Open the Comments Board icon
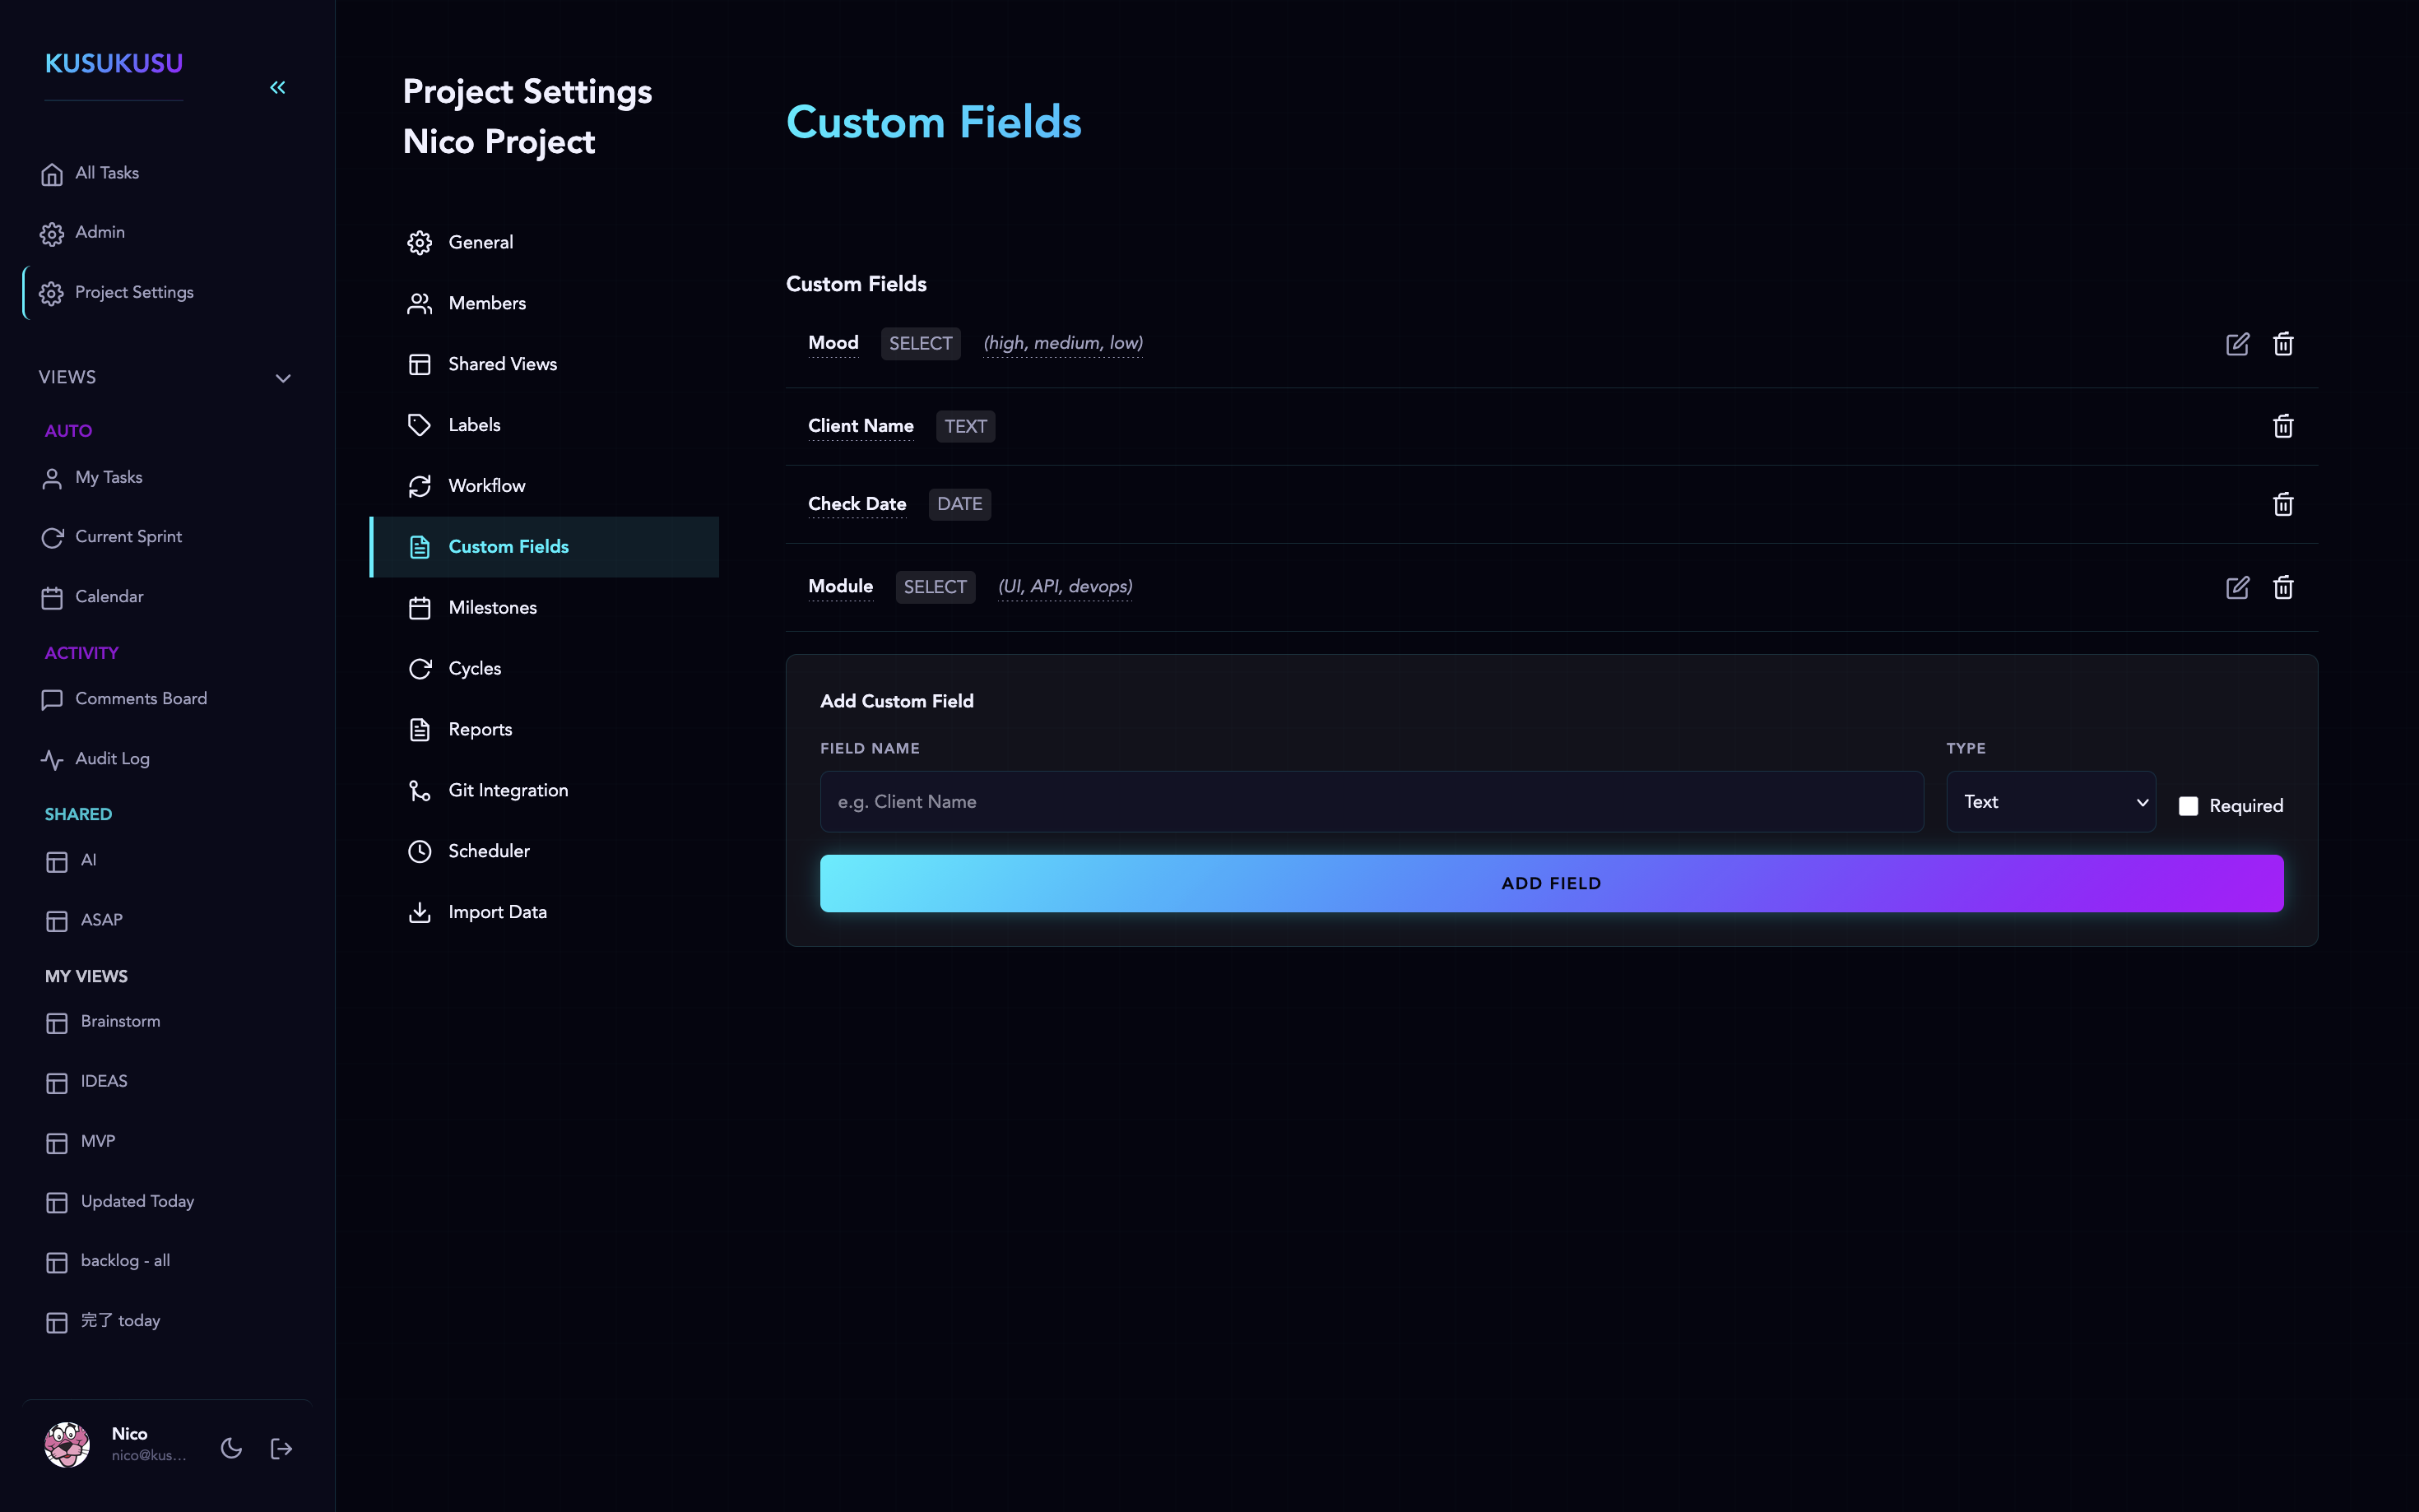 click(53, 699)
